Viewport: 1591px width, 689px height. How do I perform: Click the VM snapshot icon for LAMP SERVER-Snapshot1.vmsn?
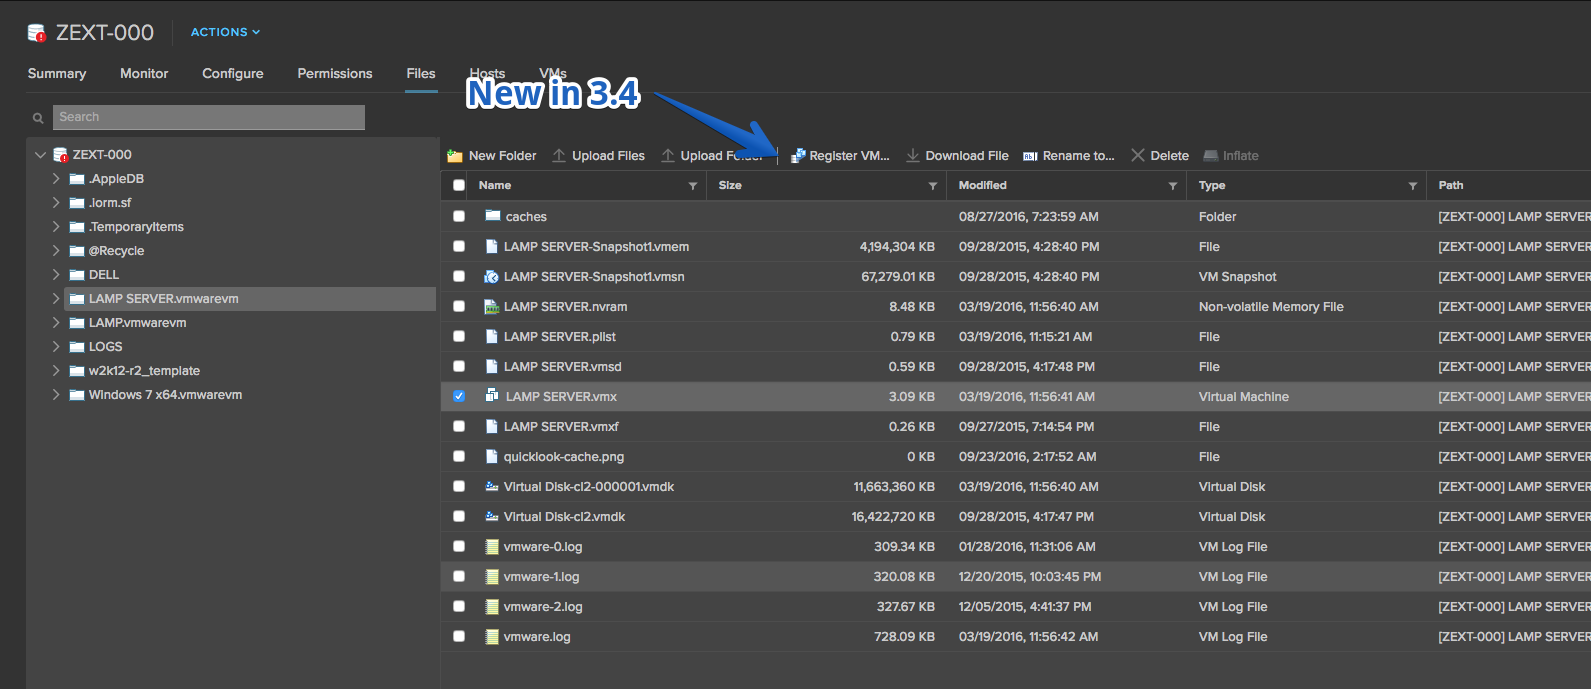pos(491,276)
